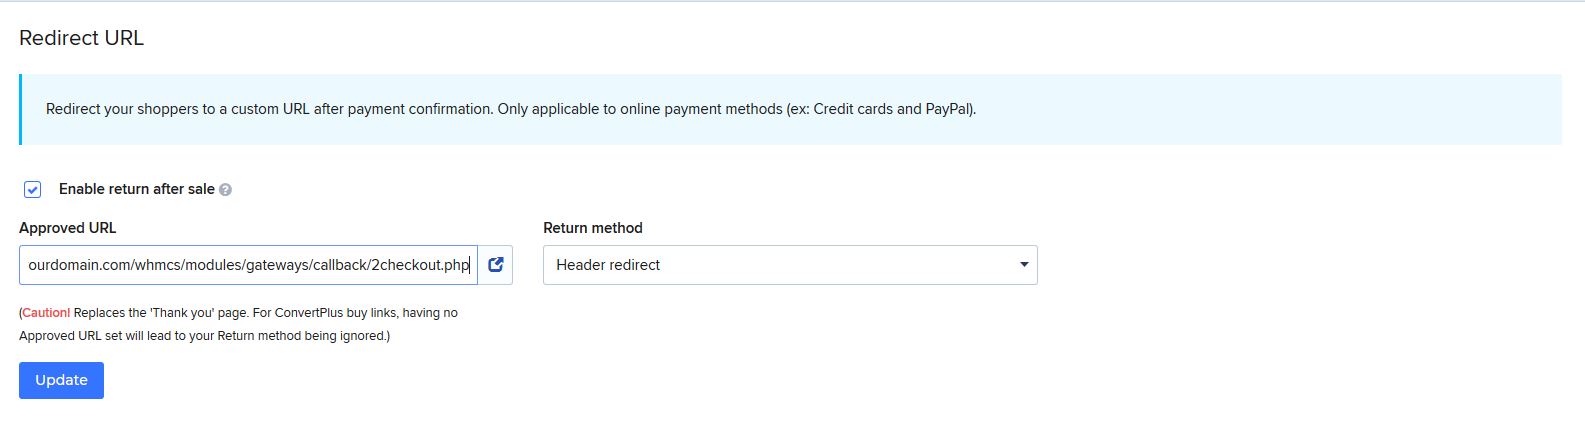1585x423 pixels.
Task: Click the open-link icon beside Approved URL
Action: pyautogui.click(x=495, y=265)
